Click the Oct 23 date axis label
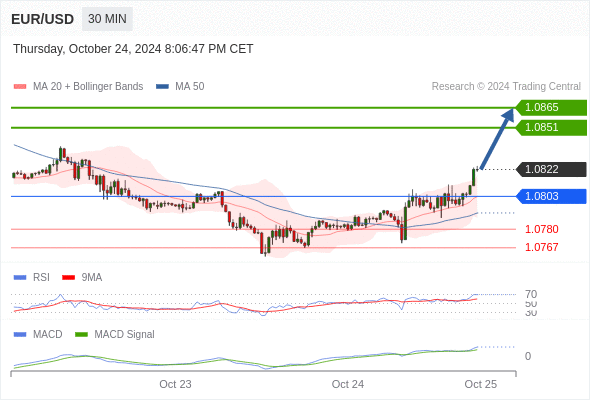This screenshot has height=400, width=590. (x=175, y=384)
